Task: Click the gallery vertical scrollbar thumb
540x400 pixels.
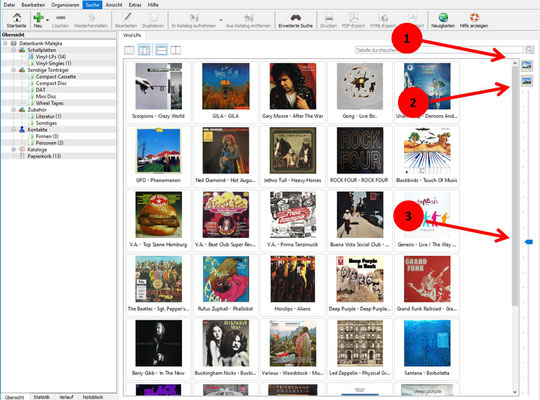Action: [x=515, y=185]
